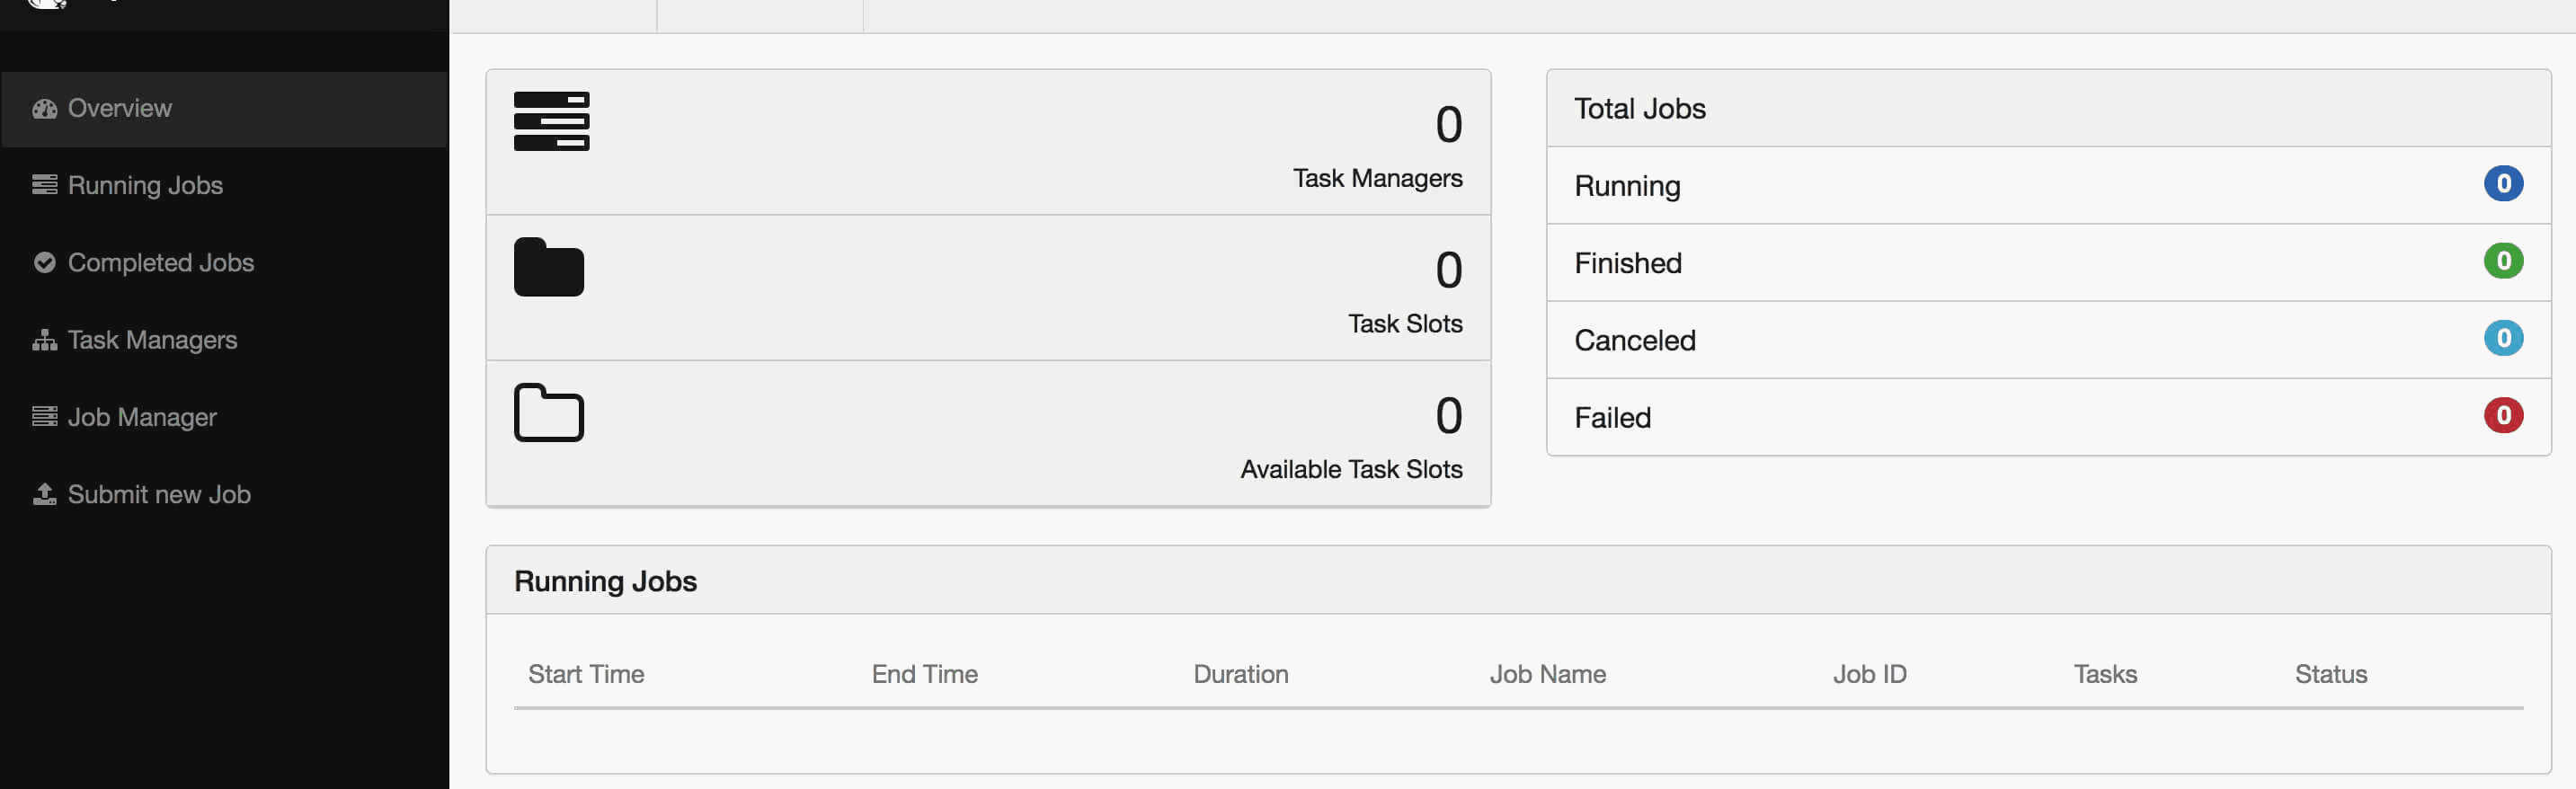
Task: Click the light blue Canceled count badge
Action: [2503, 338]
